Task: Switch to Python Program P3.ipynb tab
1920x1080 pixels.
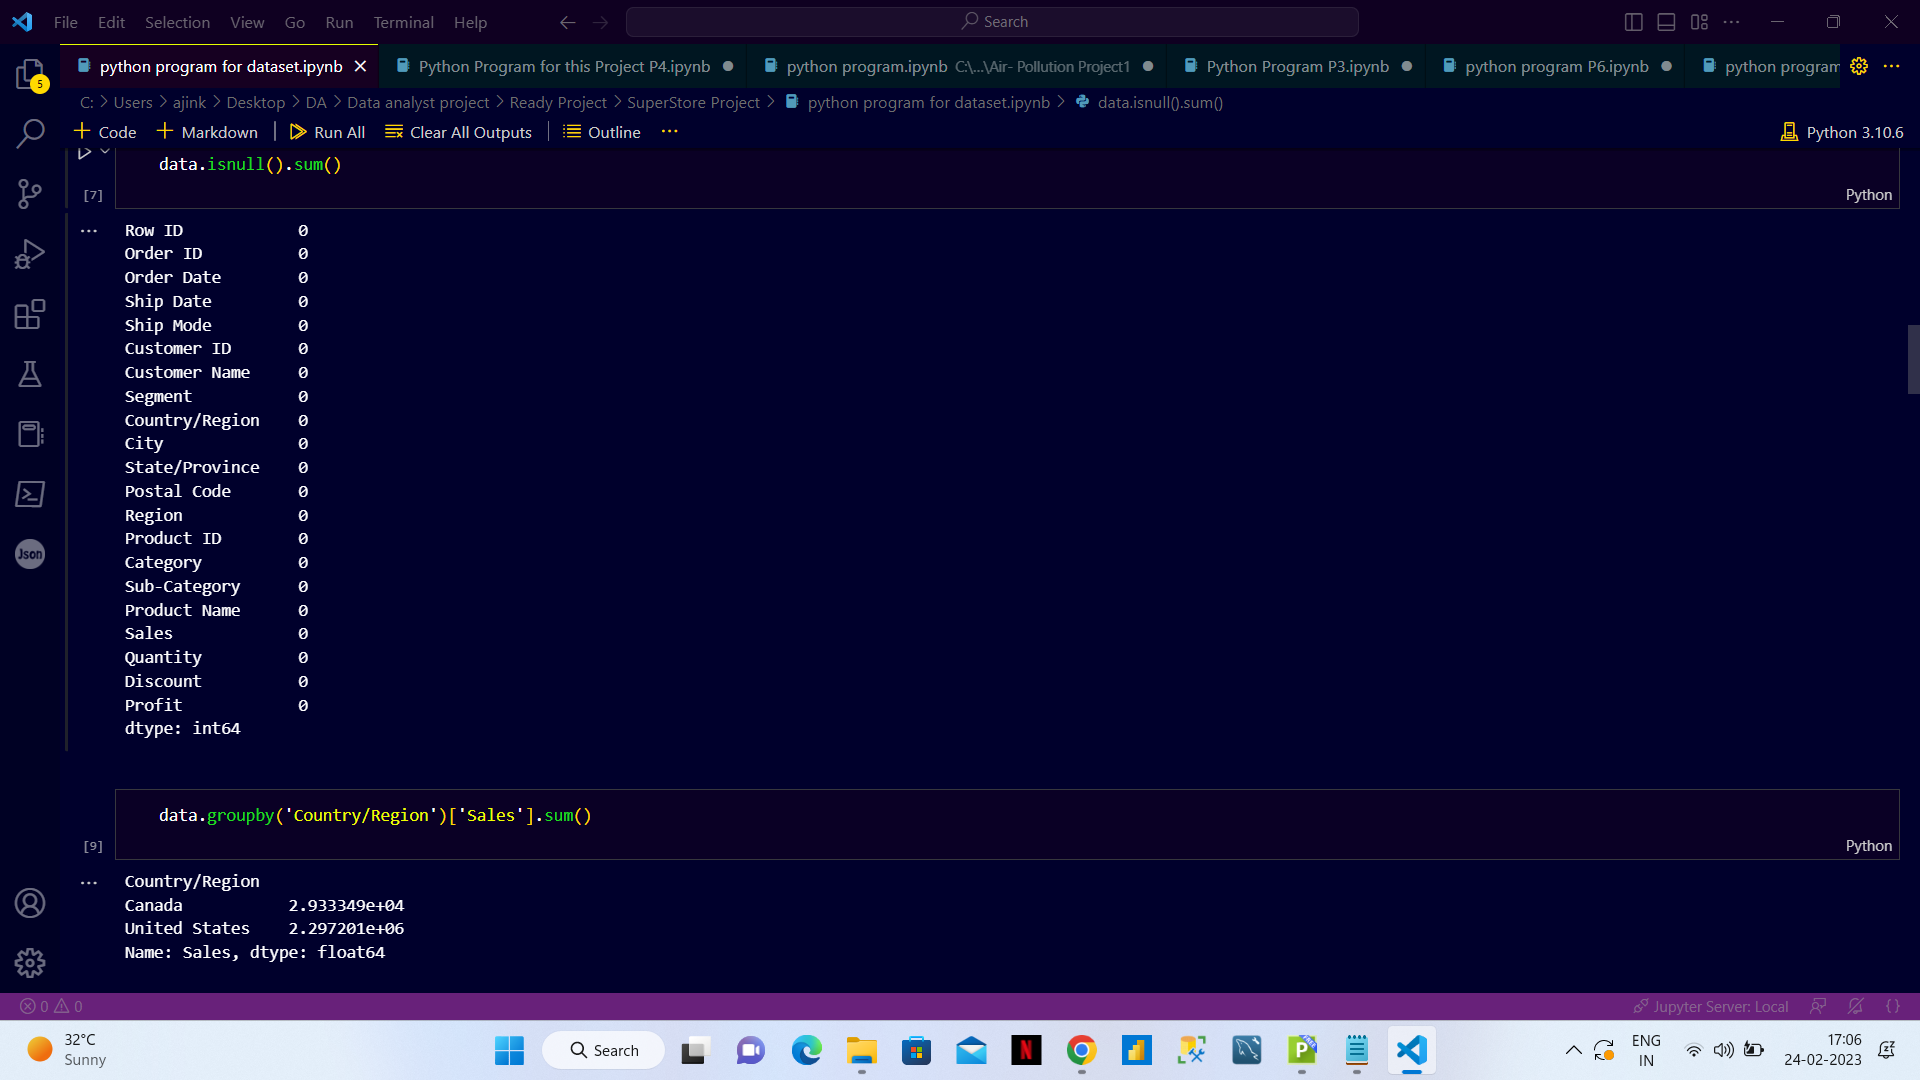Action: pyautogui.click(x=1296, y=66)
